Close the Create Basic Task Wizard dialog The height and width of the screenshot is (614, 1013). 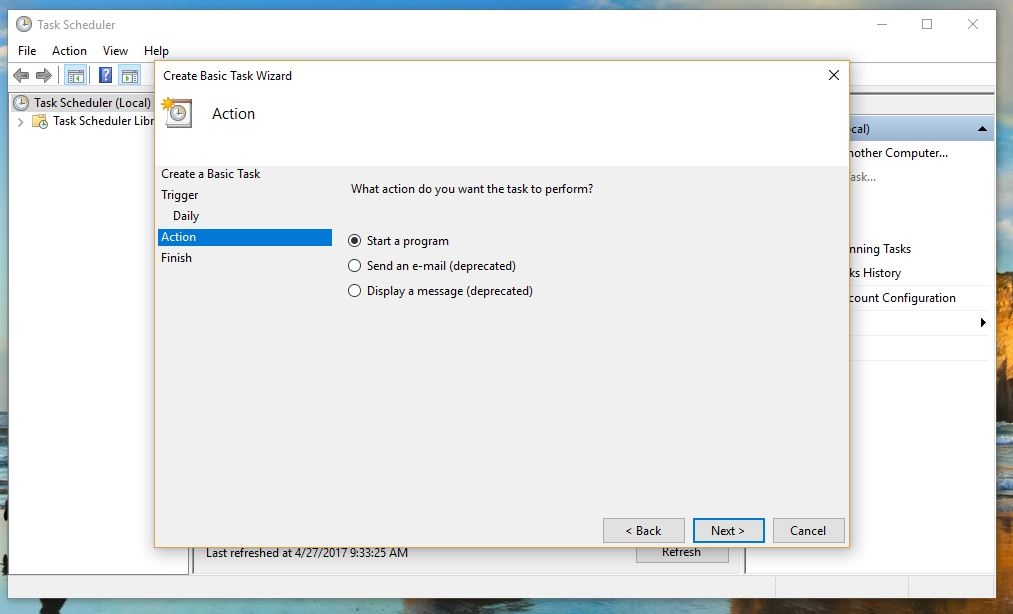click(x=833, y=76)
